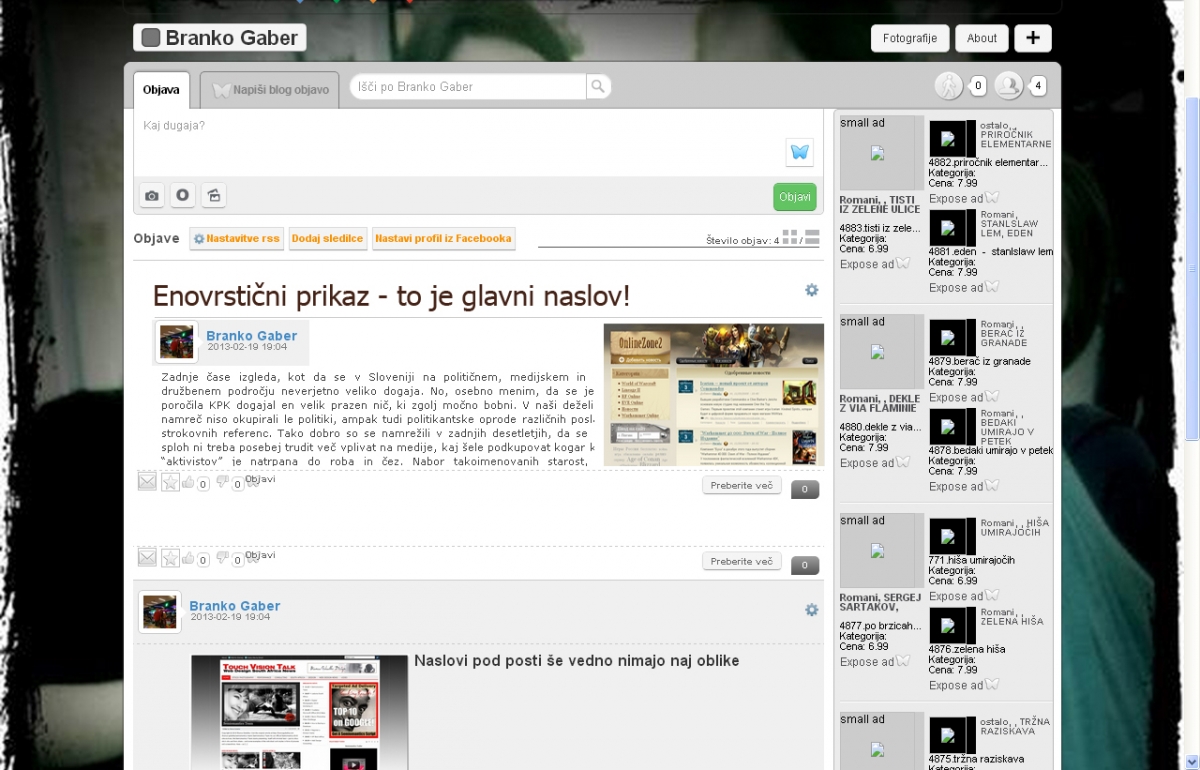Open the gear menu on the second post
The image size is (1200, 770).
(x=811, y=610)
